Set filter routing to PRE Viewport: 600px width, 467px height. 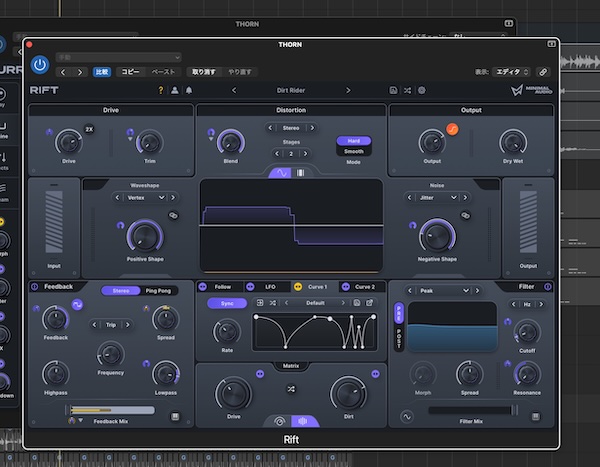coord(399,313)
